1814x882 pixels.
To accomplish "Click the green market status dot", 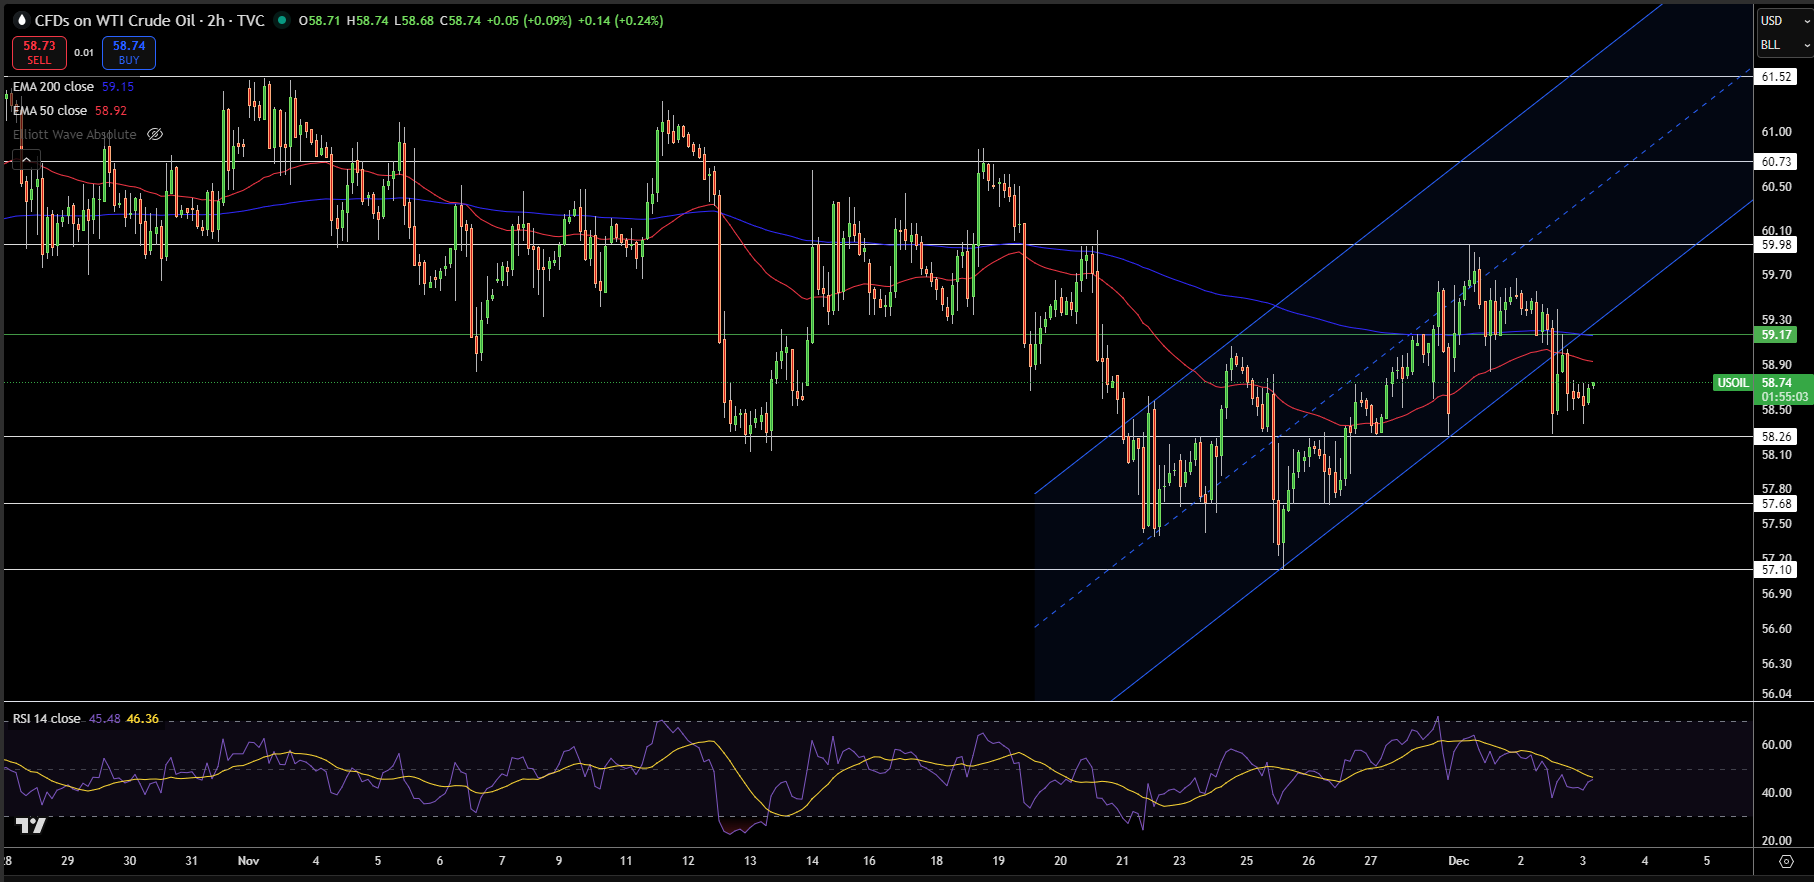I will tap(282, 20).
